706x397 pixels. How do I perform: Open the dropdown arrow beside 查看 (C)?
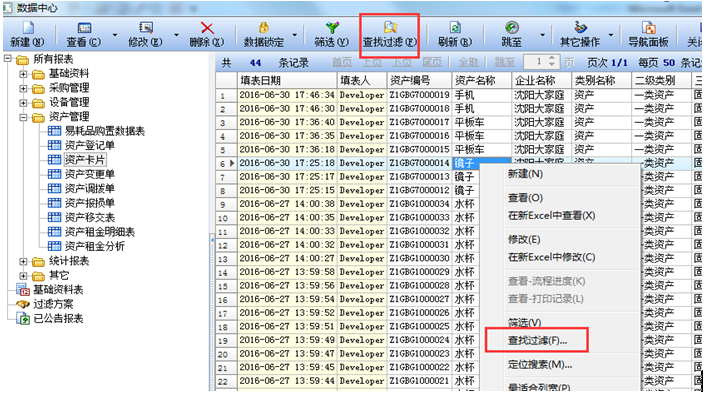tap(114, 35)
